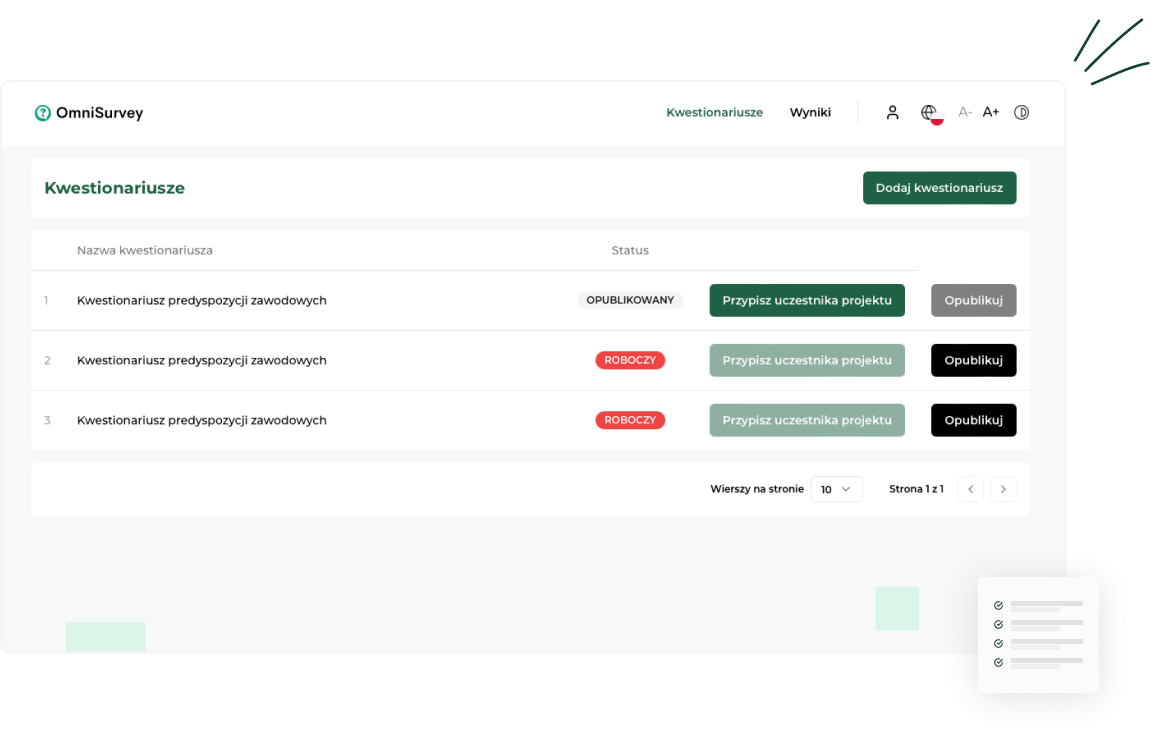Image resolution: width=1164 pixels, height=737 pixels.
Task: Open the user account profile icon
Action: coord(892,113)
